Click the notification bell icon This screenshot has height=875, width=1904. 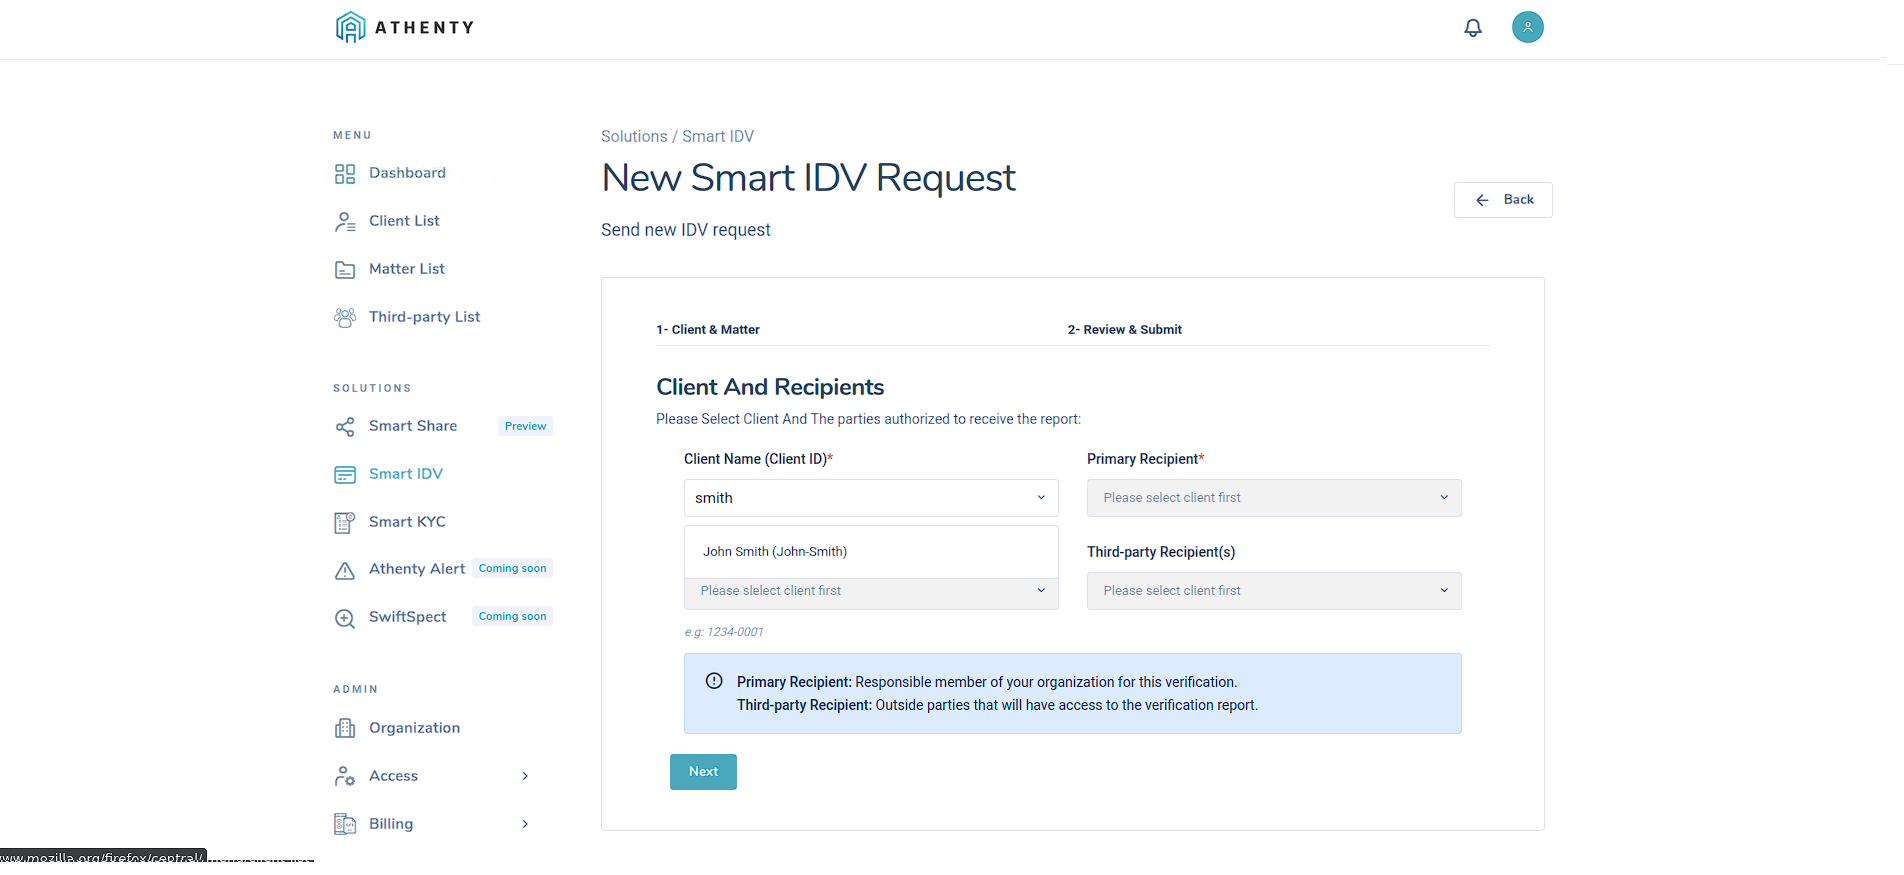click(x=1472, y=28)
